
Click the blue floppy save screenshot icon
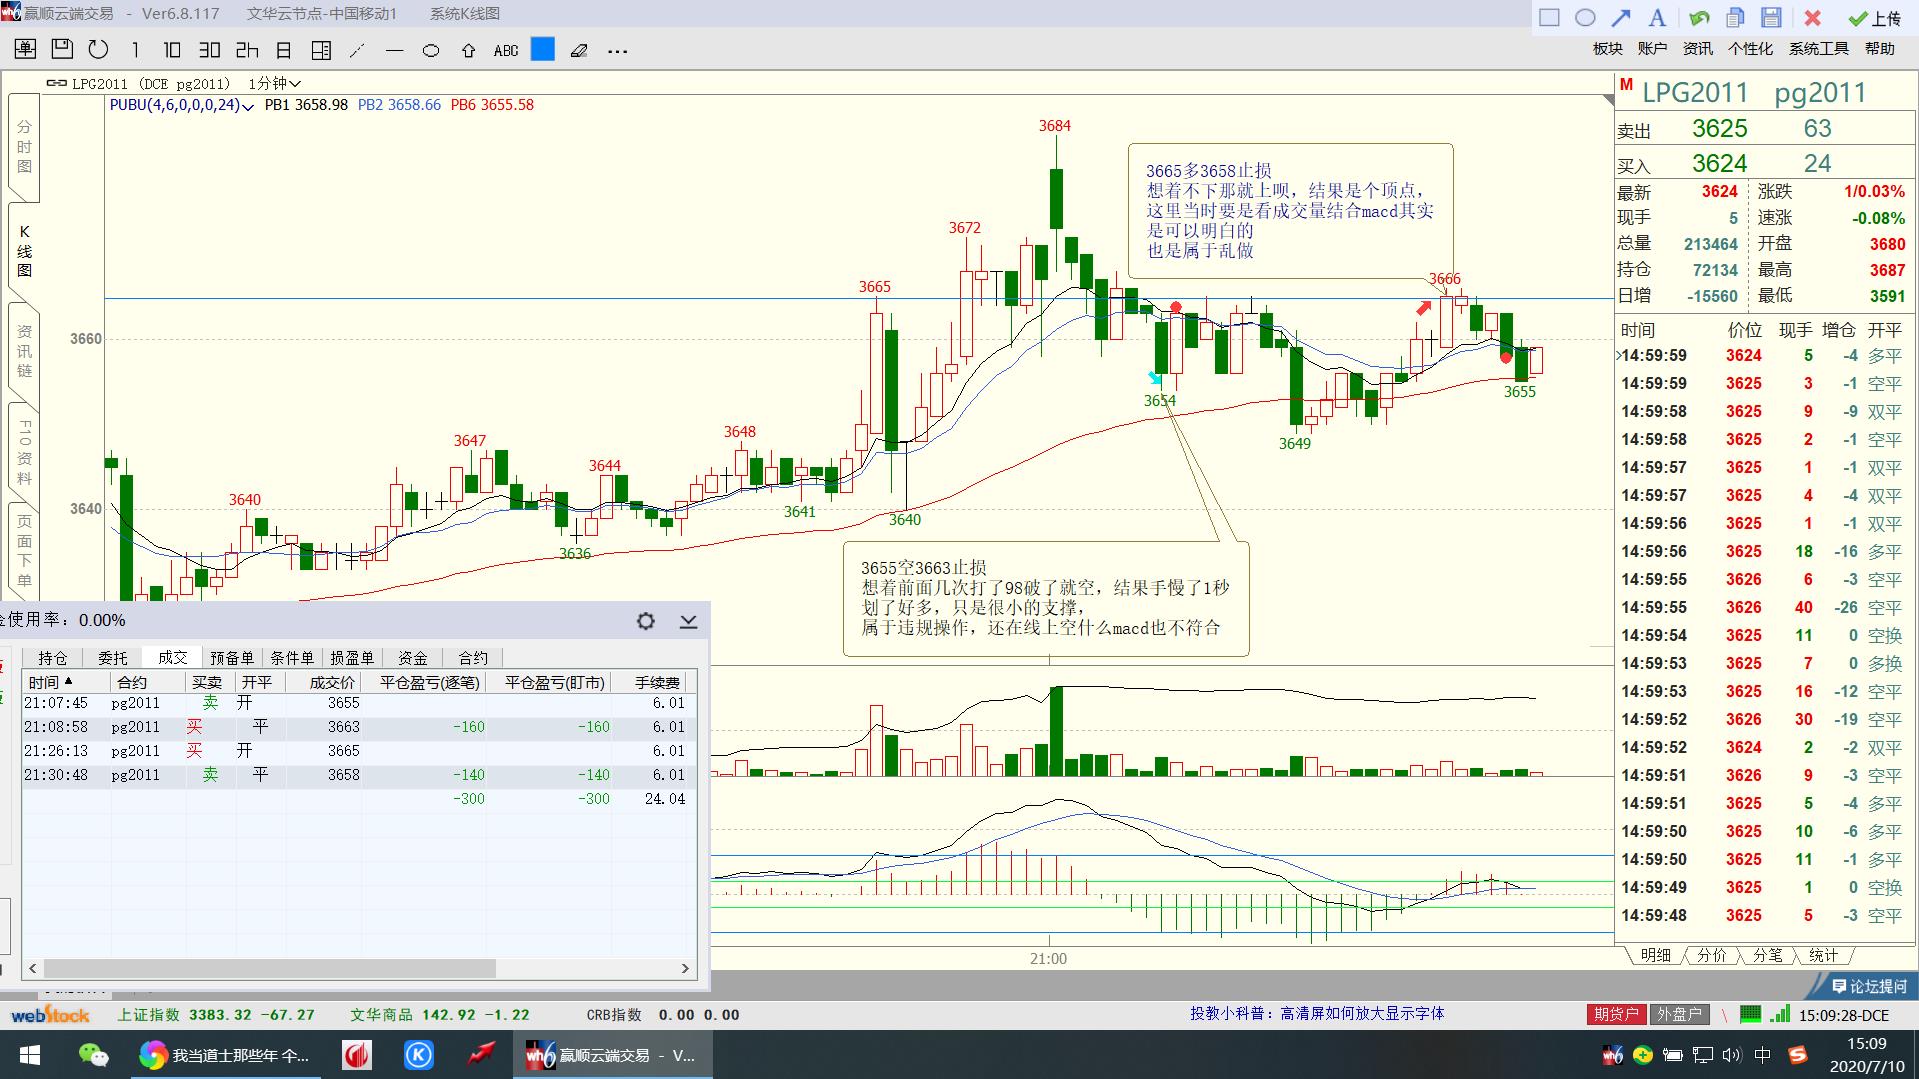point(1771,17)
